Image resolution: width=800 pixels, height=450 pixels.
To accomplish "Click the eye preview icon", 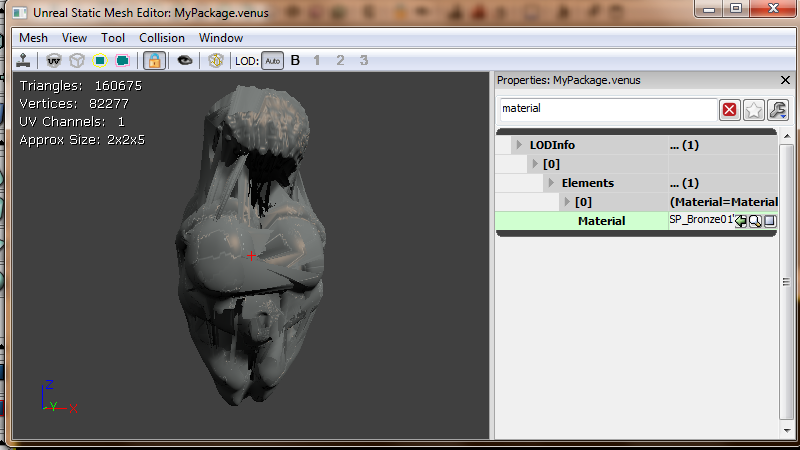I will point(185,61).
